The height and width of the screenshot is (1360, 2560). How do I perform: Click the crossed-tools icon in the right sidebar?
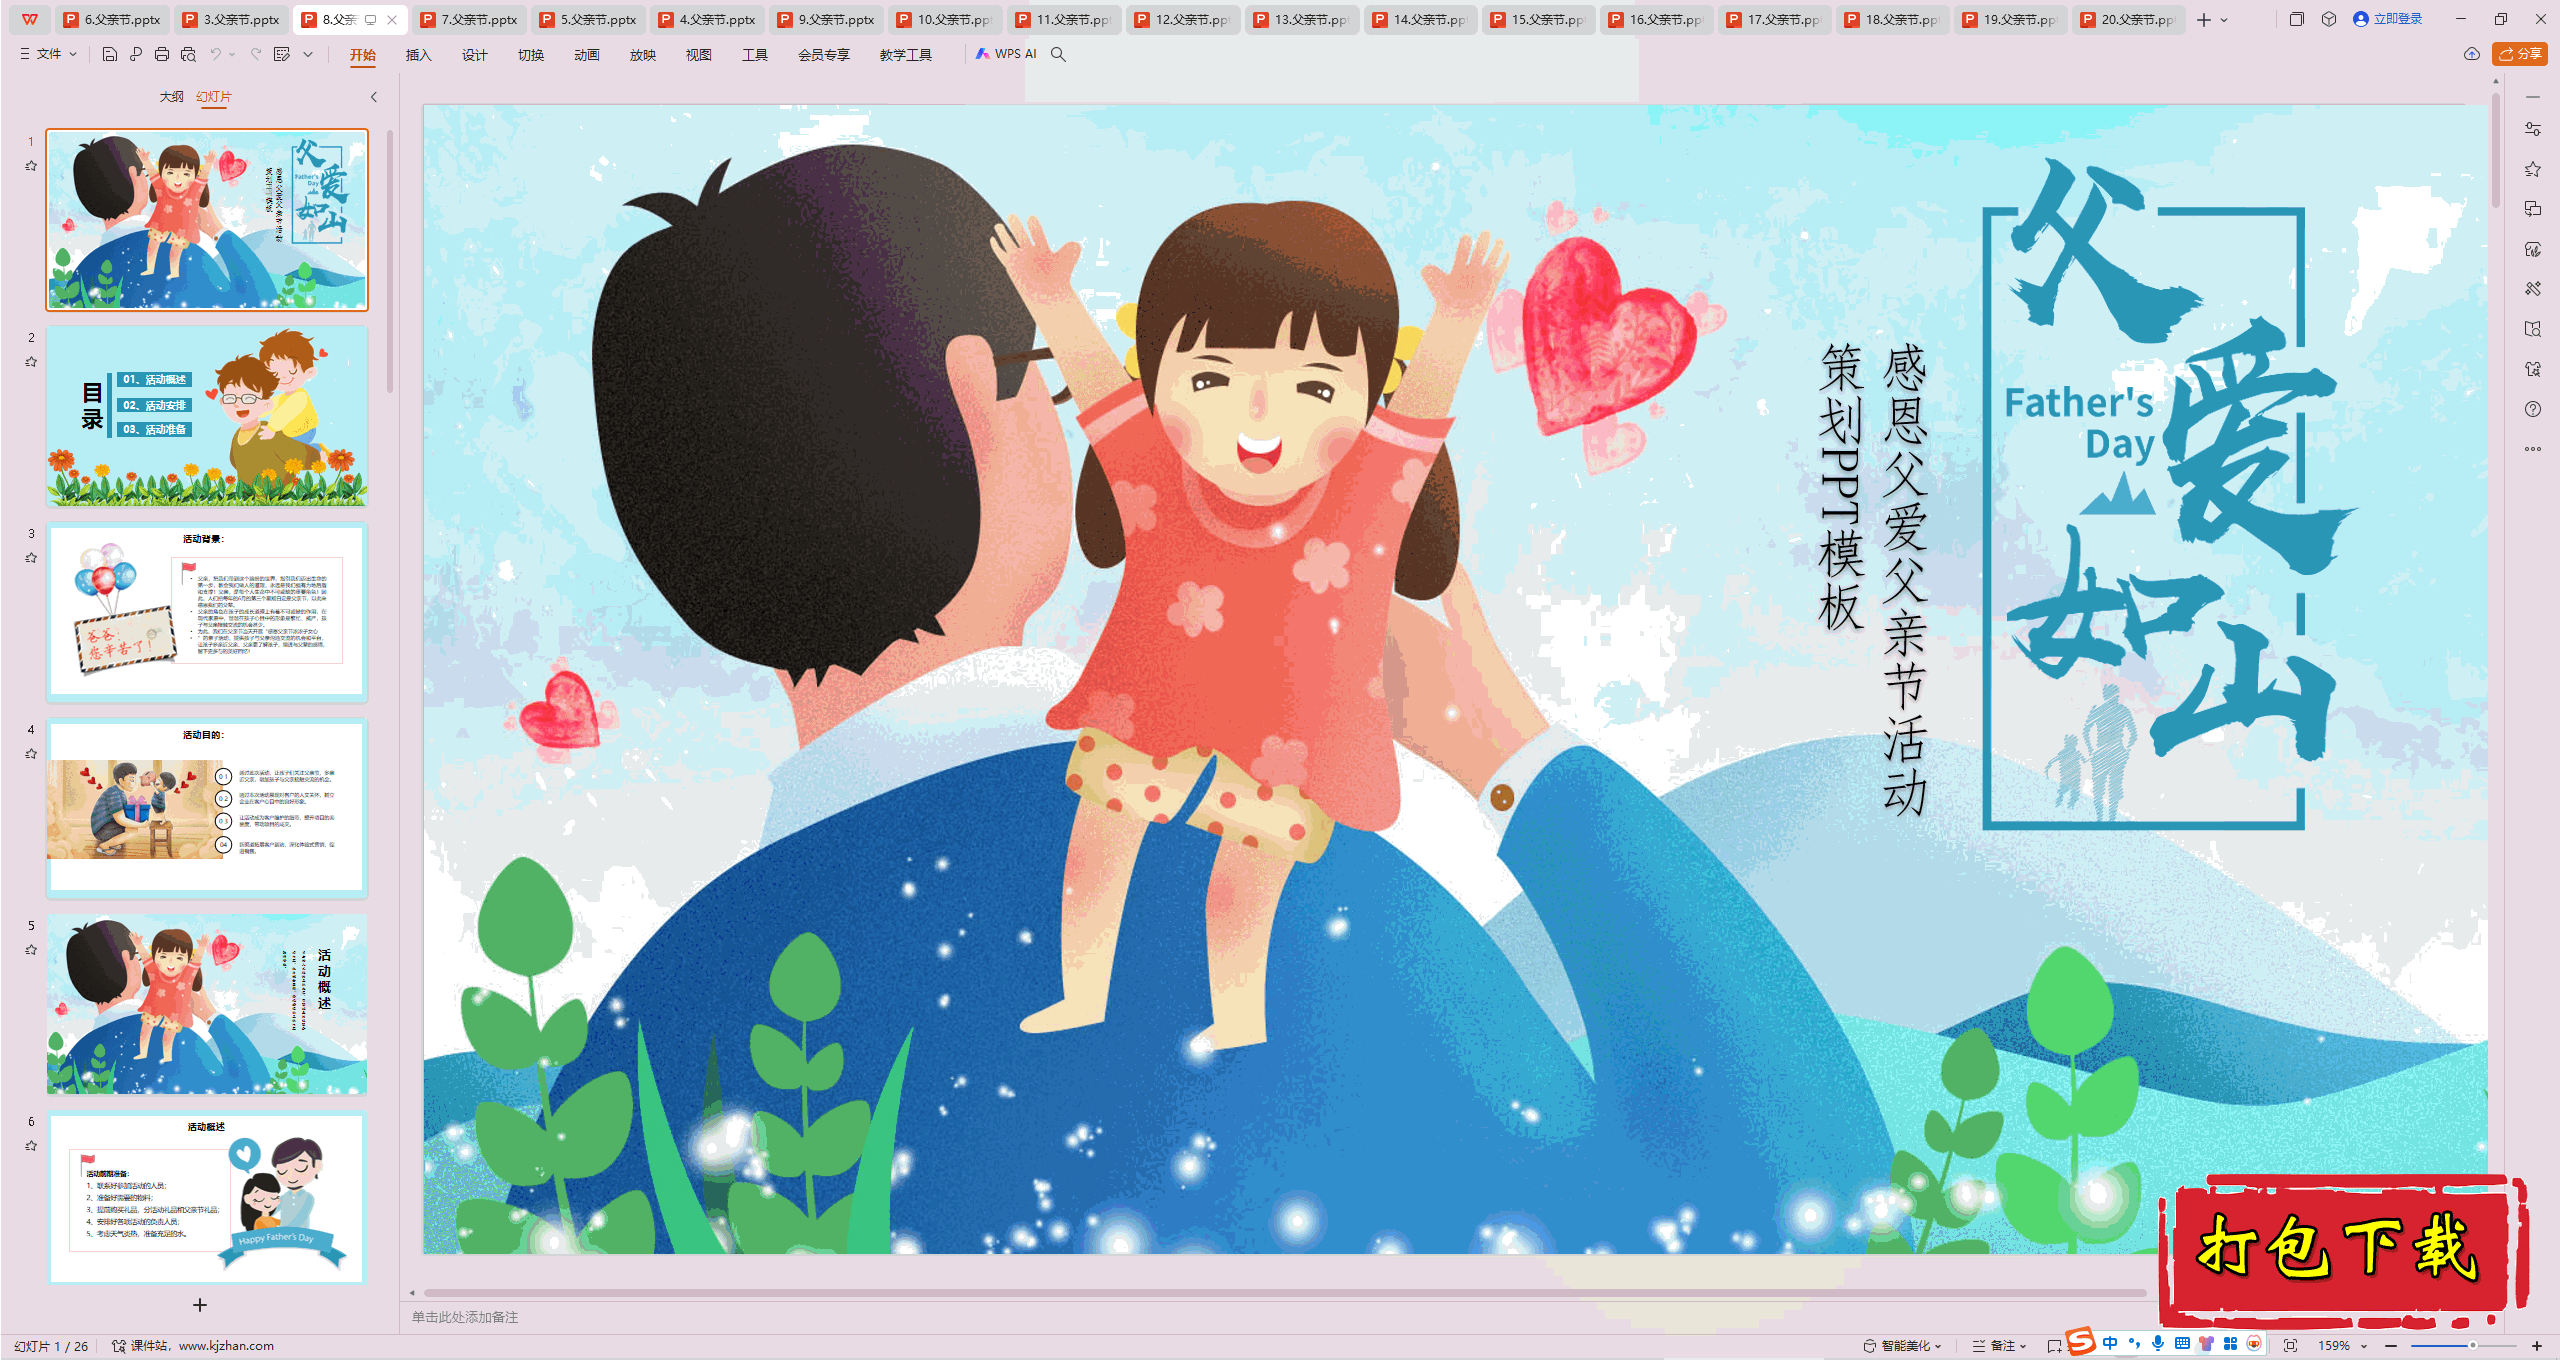pyautogui.click(x=2533, y=289)
